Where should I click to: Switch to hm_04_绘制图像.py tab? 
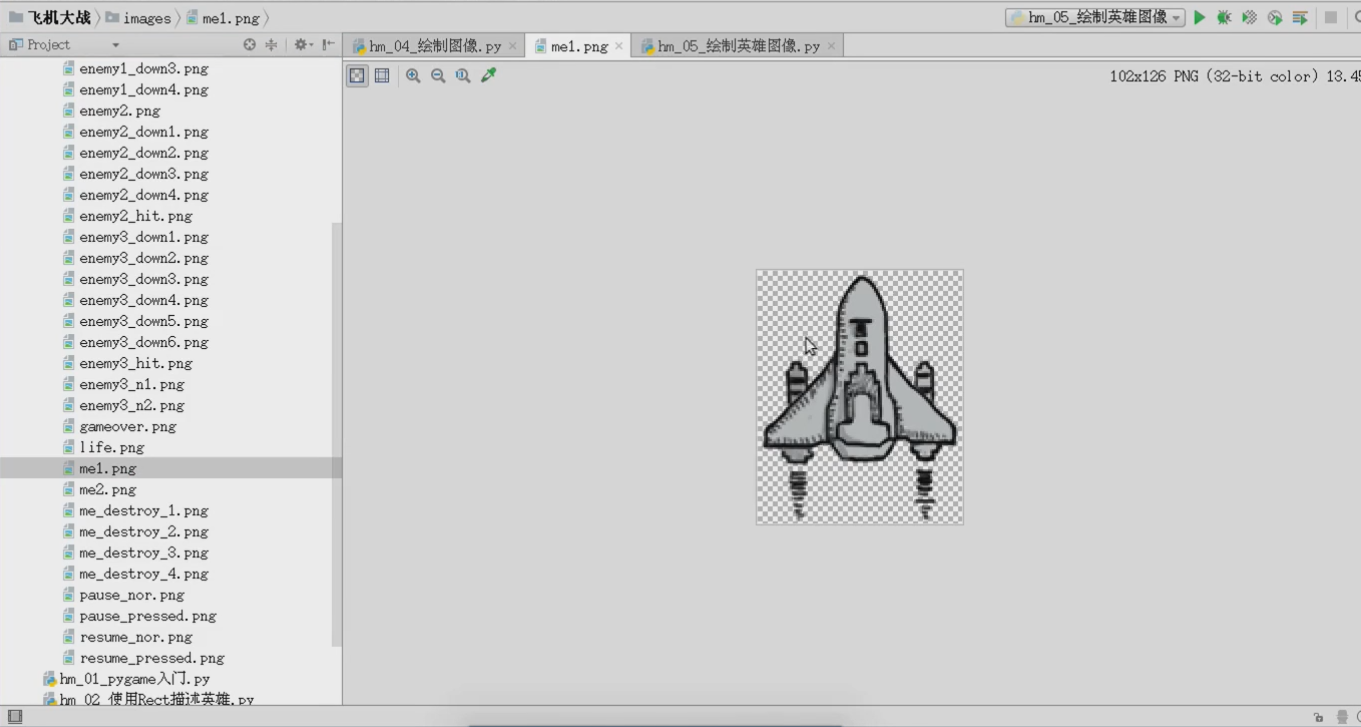(435, 46)
